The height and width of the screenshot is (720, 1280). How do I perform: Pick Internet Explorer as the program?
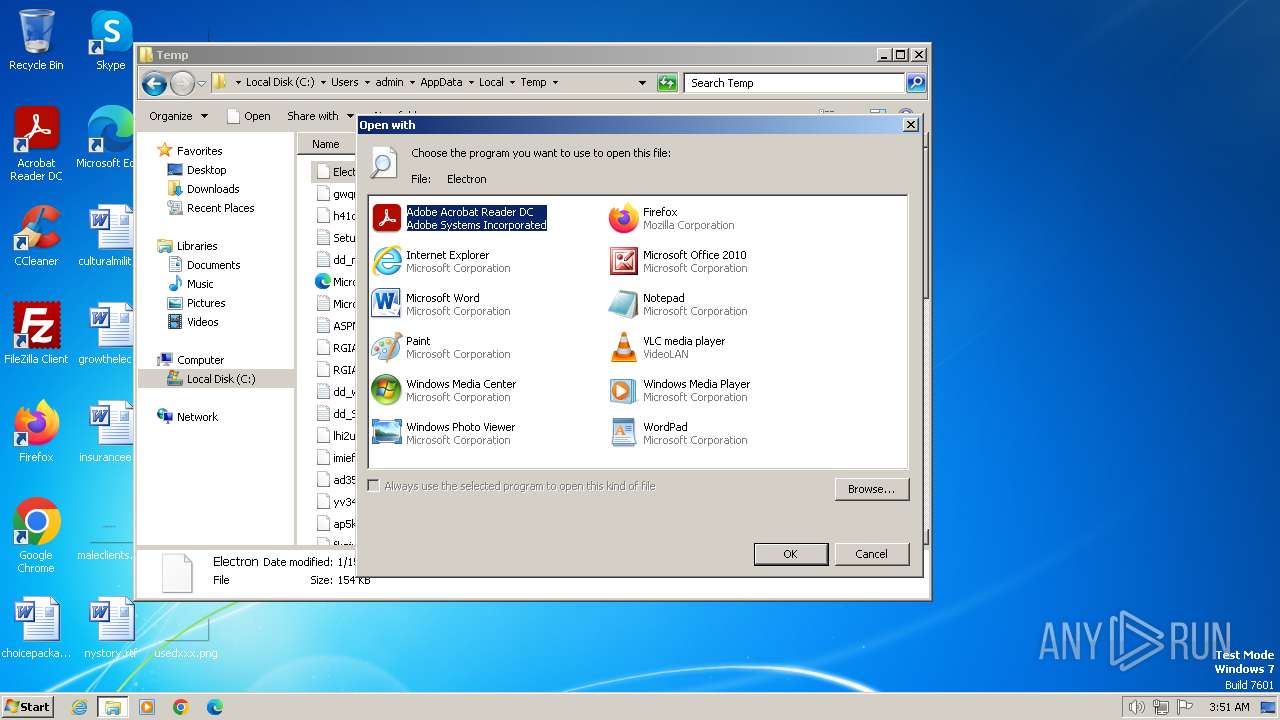pyautogui.click(x=442, y=261)
